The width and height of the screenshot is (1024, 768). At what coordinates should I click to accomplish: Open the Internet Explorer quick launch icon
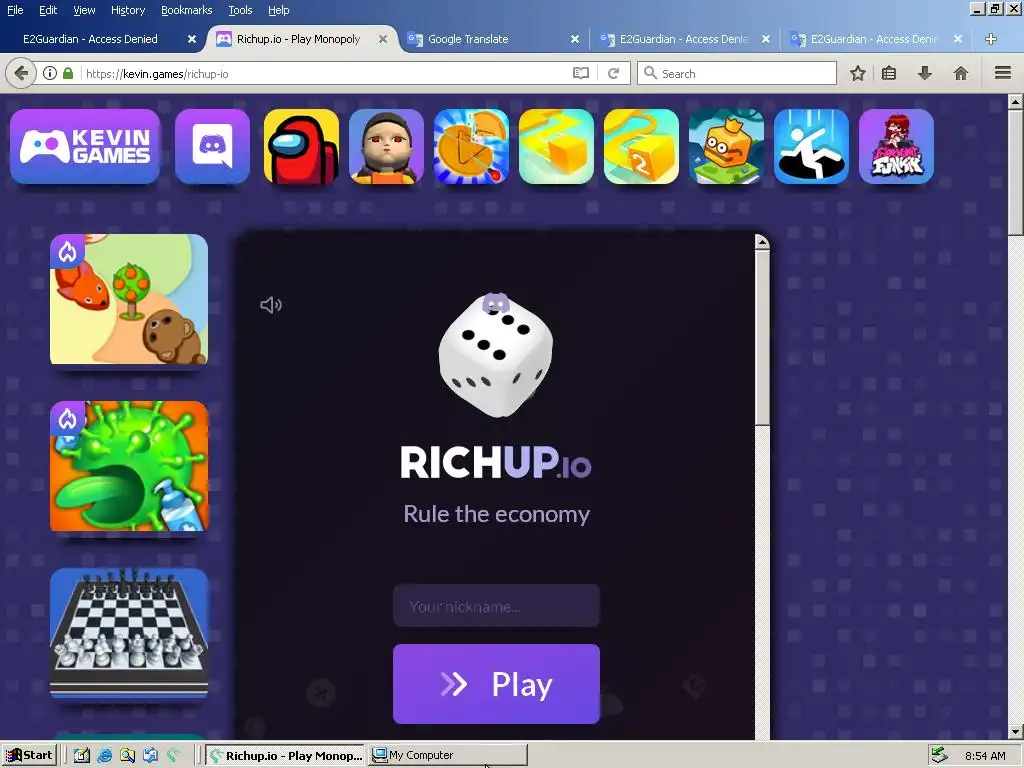104,756
